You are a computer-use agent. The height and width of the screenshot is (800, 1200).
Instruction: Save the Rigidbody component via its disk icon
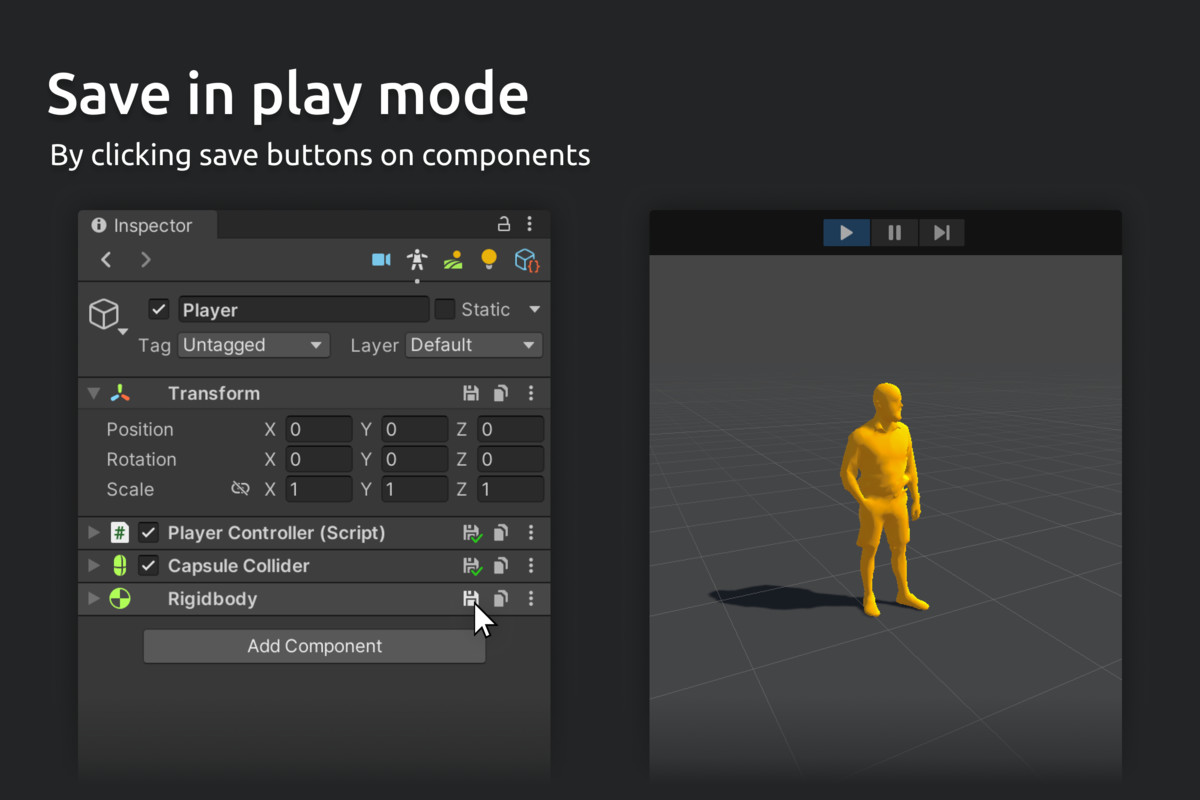tap(470, 599)
